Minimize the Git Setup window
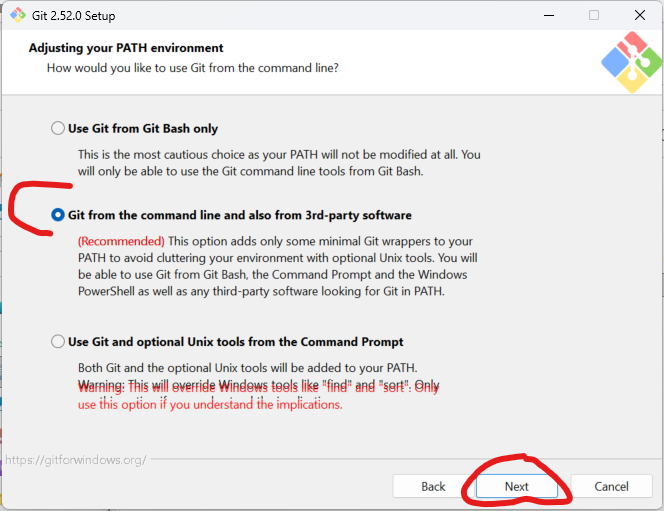The width and height of the screenshot is (664, 511). click(549, 16)
